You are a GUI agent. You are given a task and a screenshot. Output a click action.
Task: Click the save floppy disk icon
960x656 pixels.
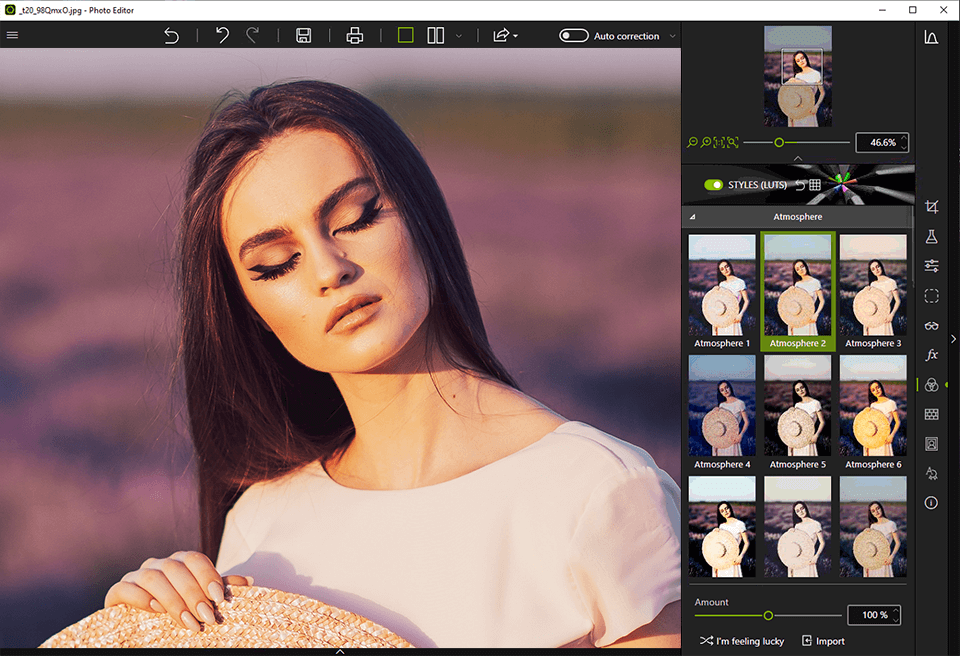(x=304, y=36)
